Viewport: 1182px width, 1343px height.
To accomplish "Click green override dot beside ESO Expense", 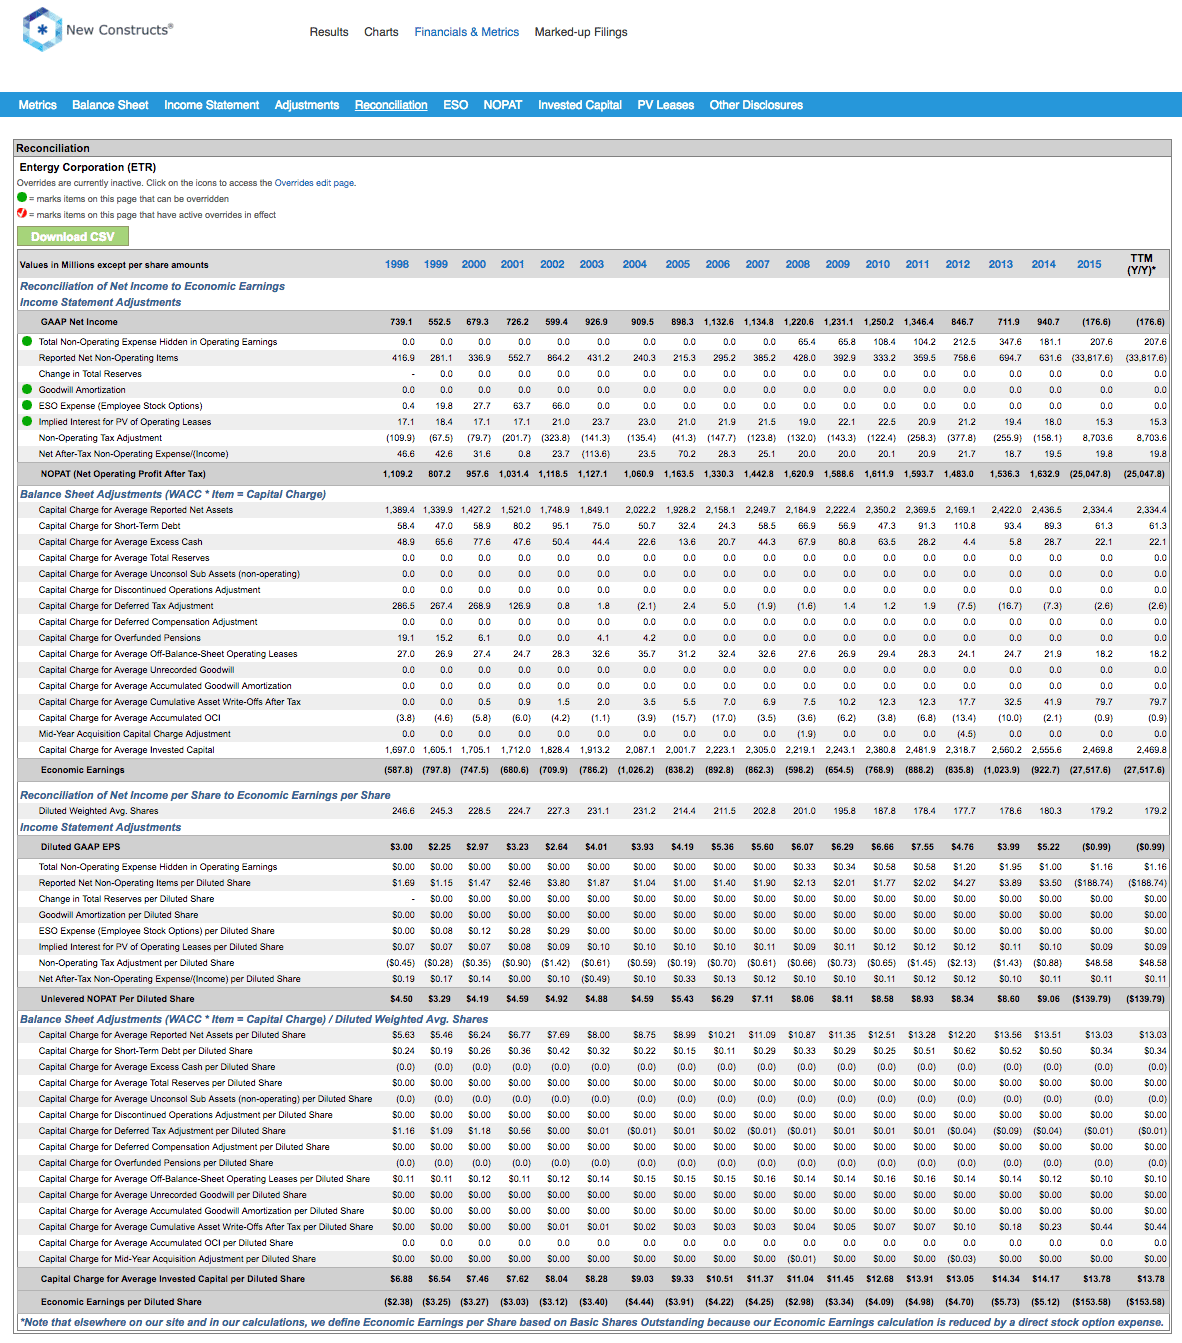I will 27,406.
